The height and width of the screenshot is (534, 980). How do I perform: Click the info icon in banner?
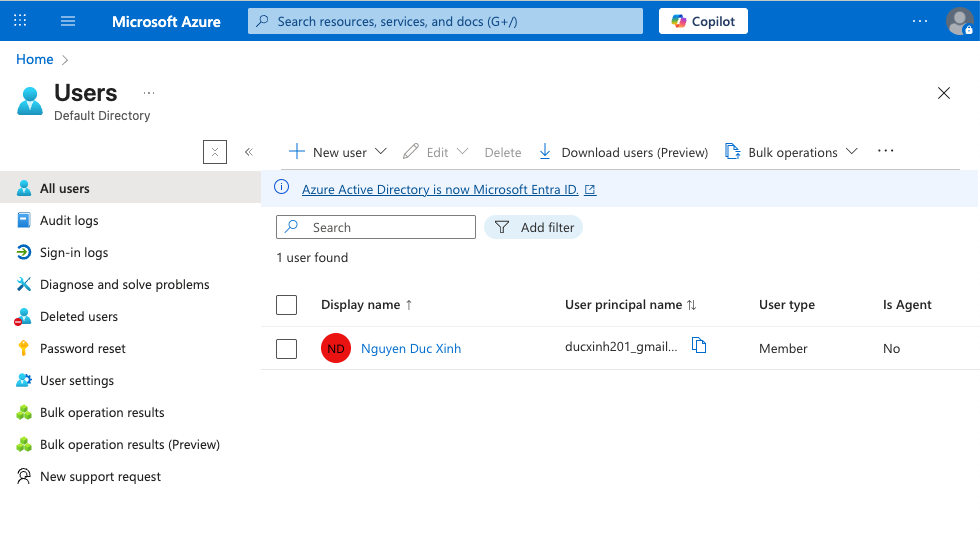tap(282, 187)
